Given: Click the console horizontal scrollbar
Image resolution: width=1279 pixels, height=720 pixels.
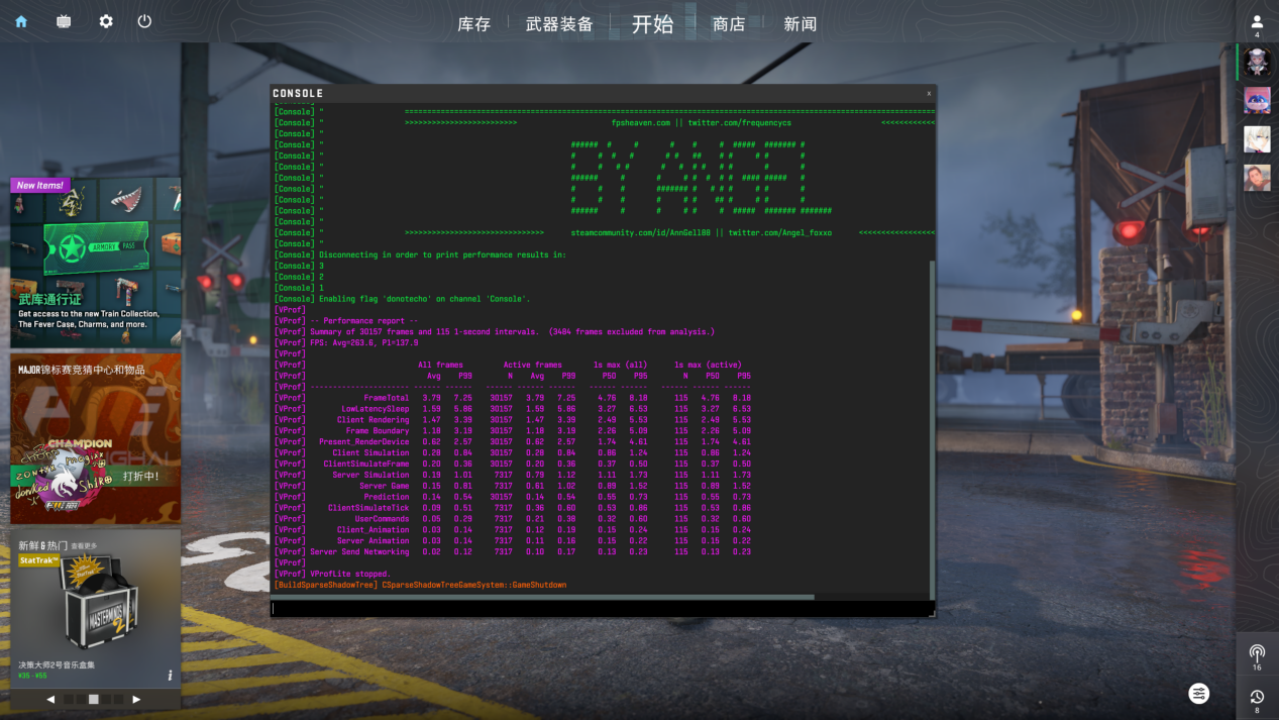Looking at the screenshot, I should [x=543, y=596].
